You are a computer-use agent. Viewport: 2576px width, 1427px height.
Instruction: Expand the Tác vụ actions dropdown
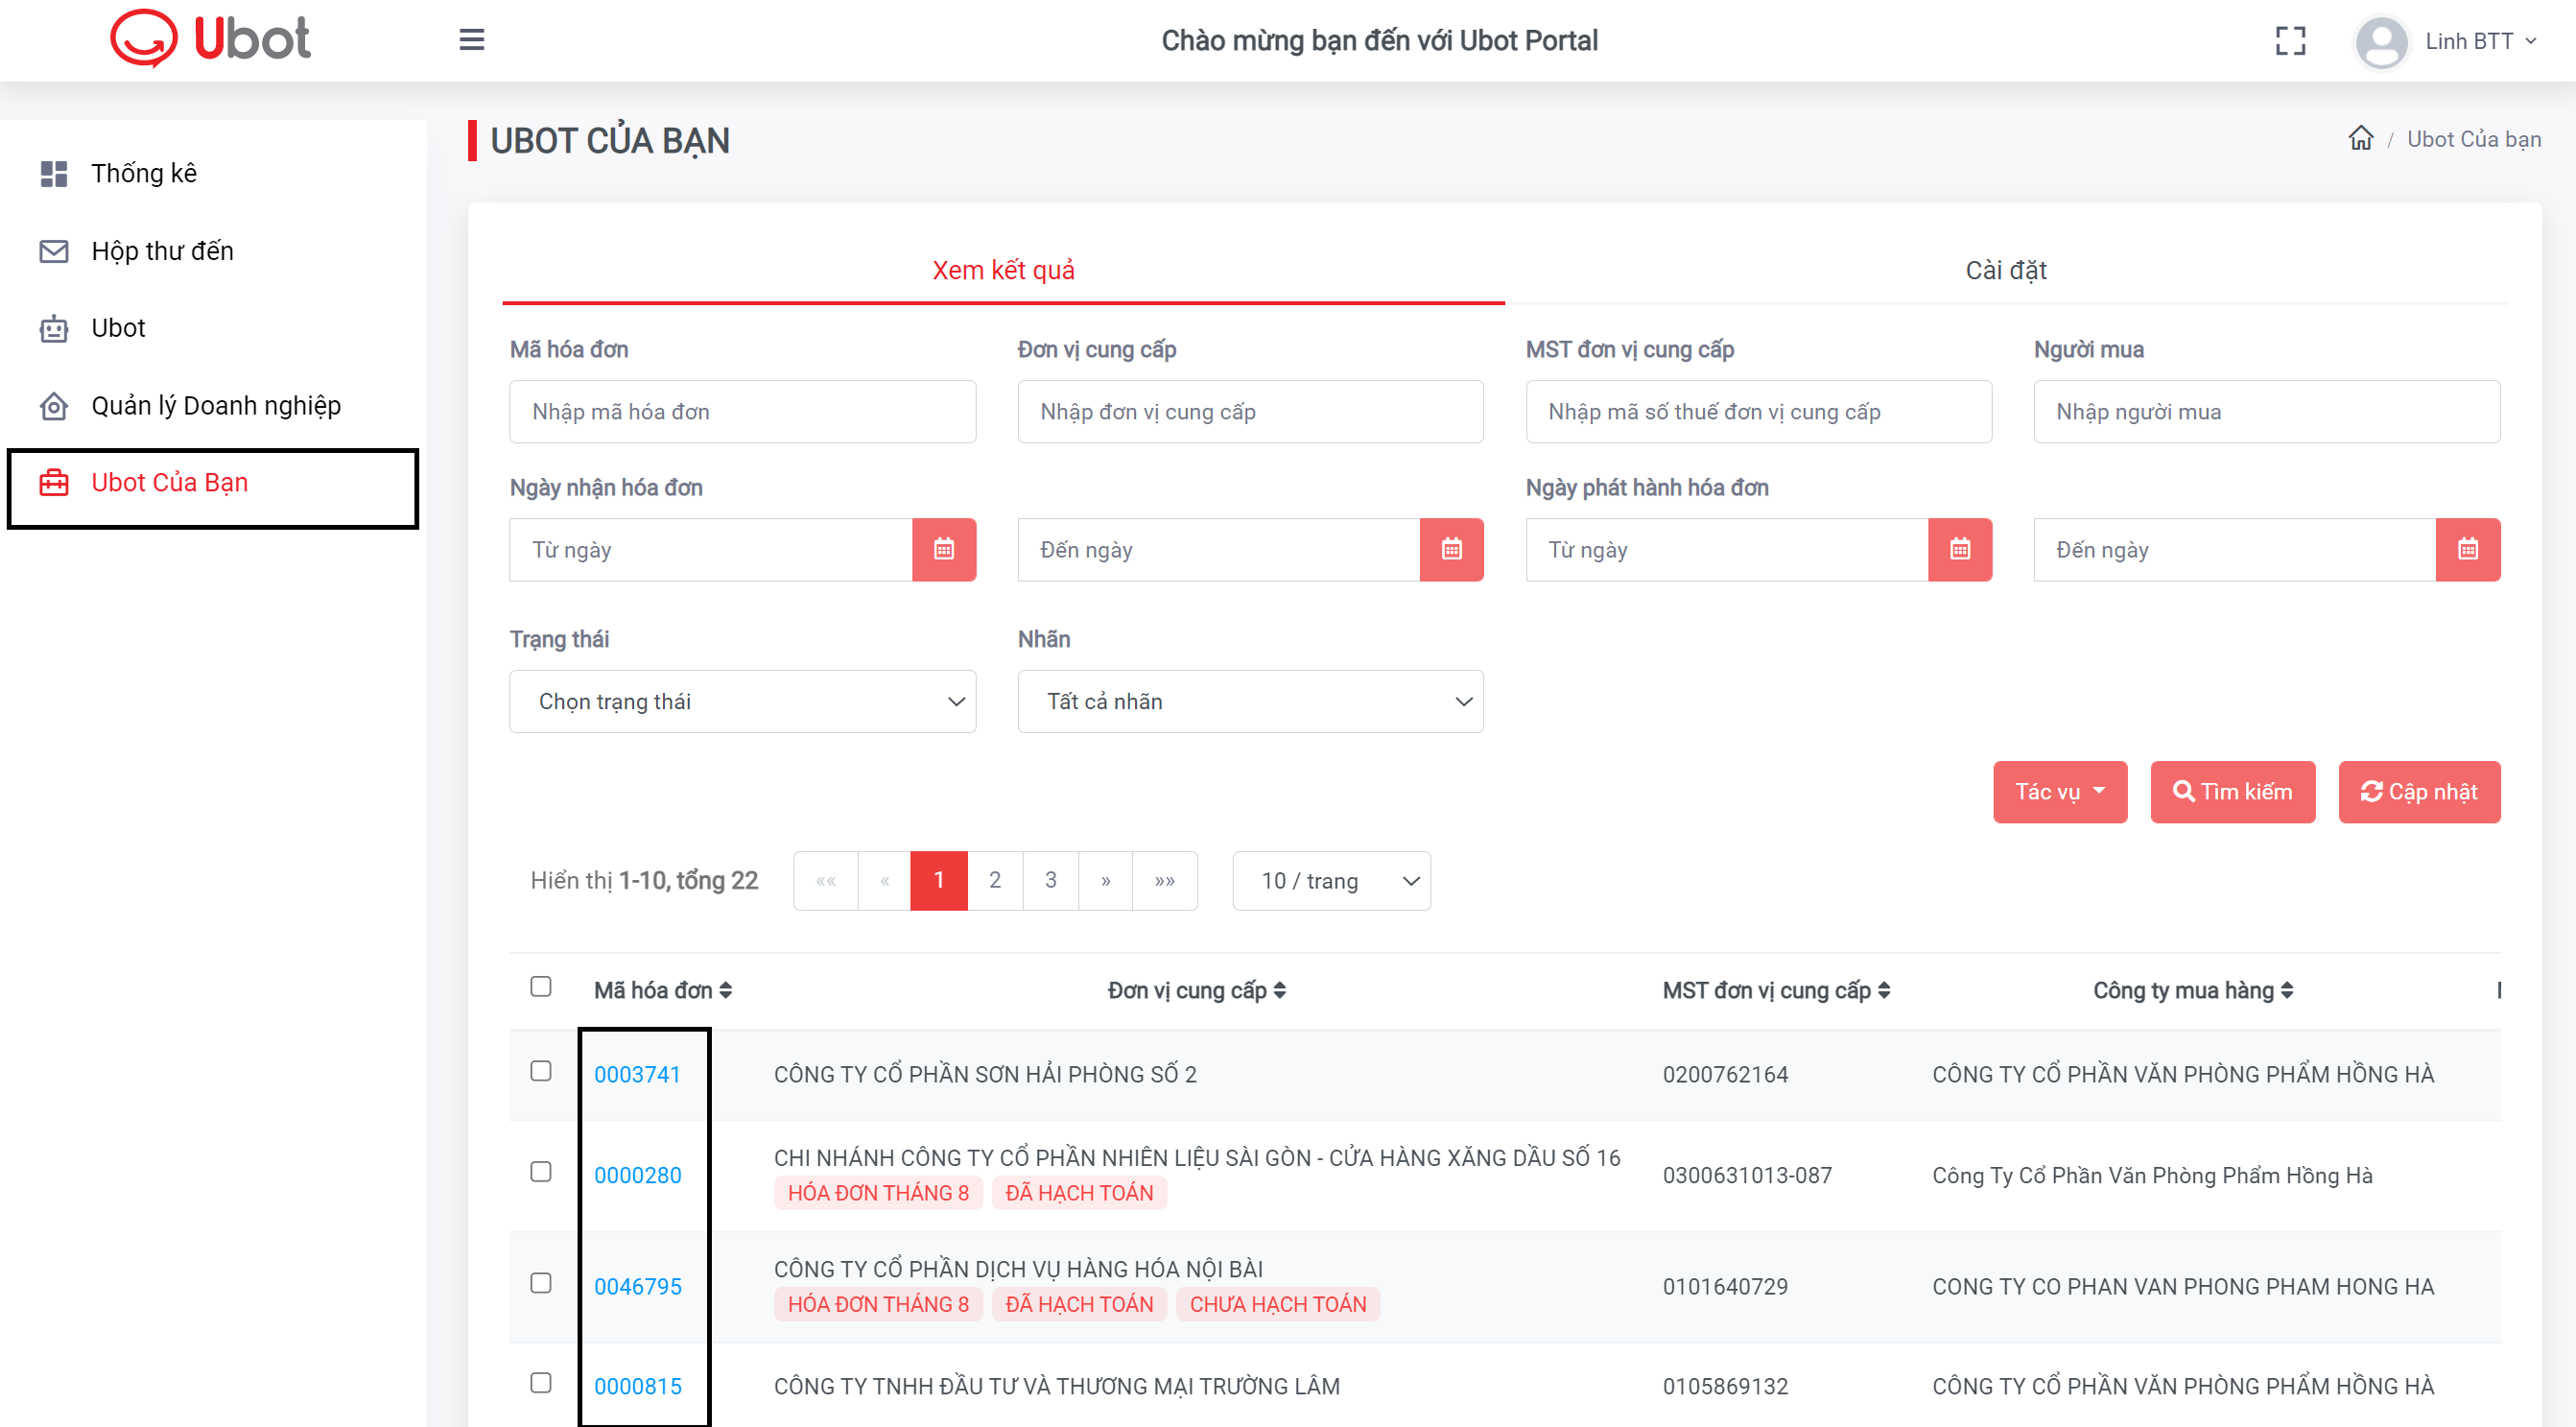coord(2059,791)
